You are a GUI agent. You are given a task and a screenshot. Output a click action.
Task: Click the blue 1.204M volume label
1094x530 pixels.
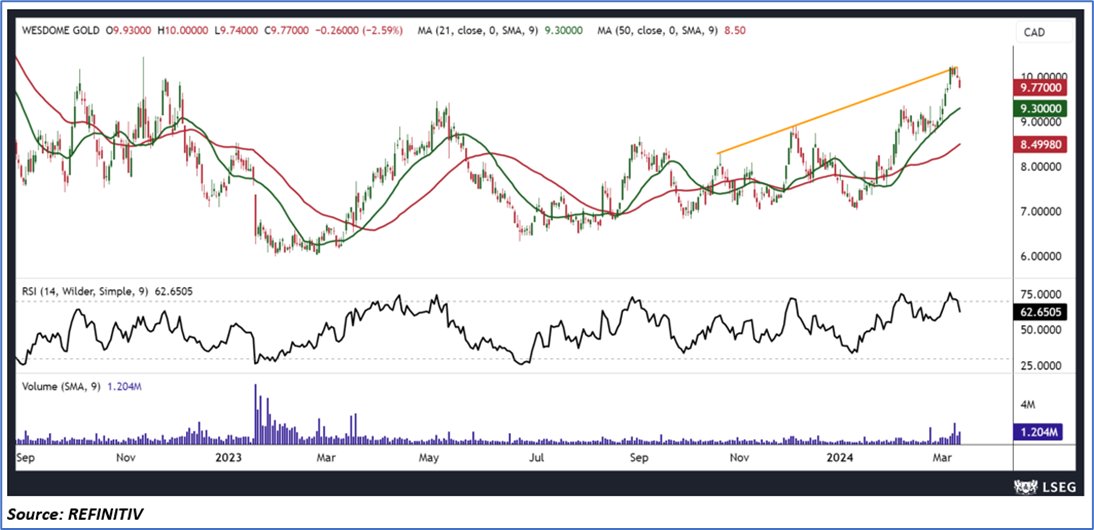point(1040,433)
